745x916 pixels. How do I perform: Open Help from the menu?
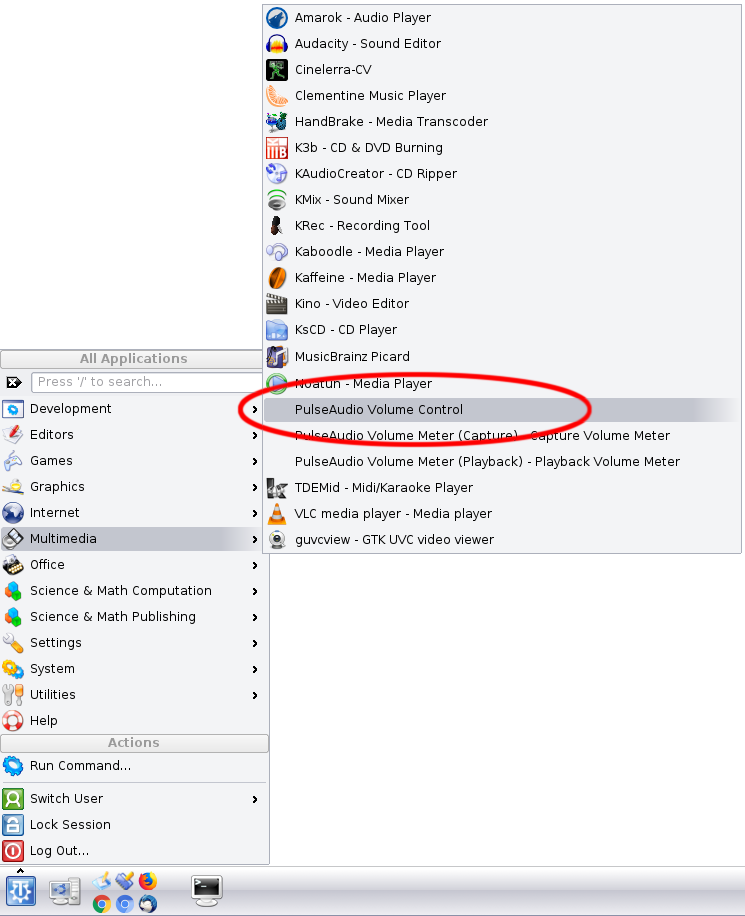134,721
